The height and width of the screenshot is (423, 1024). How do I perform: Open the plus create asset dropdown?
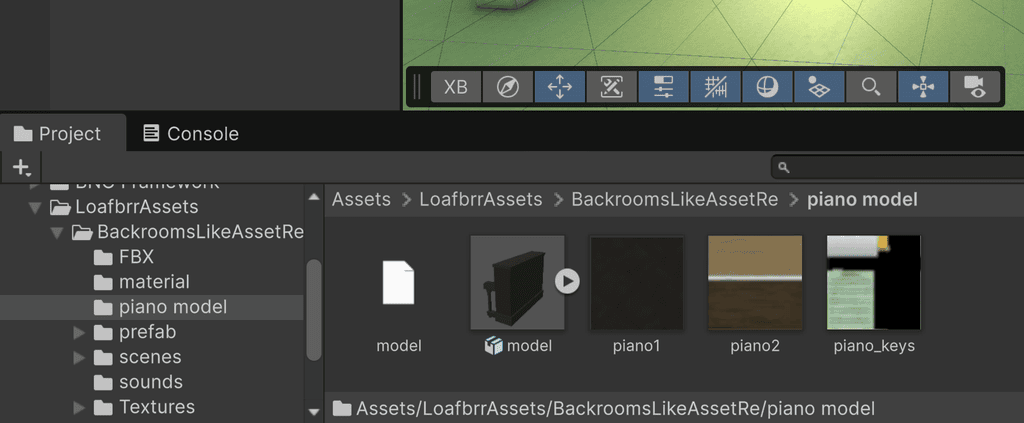(21, 168)
